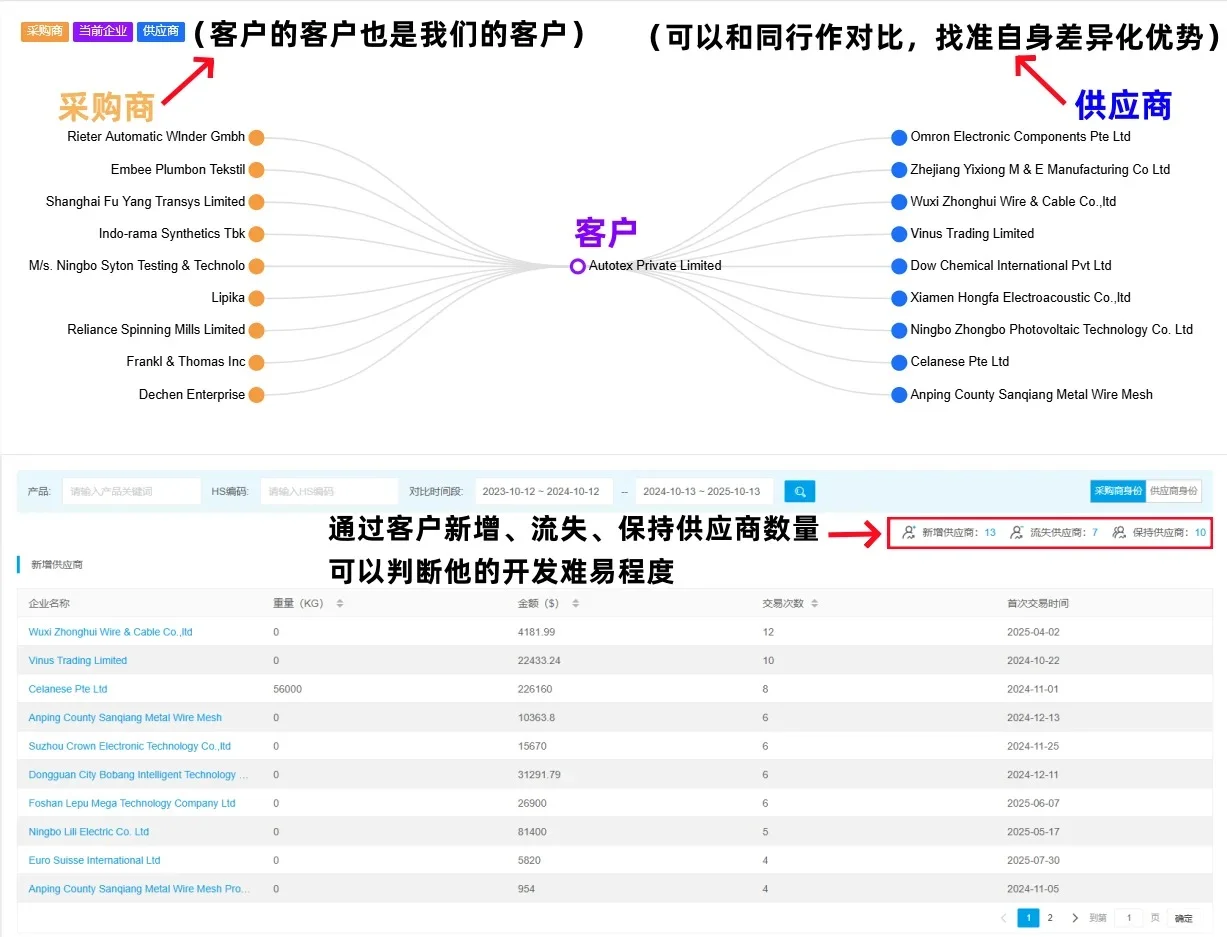Click the orange node for Embee Plumbon Tekstil

point(256,170)
